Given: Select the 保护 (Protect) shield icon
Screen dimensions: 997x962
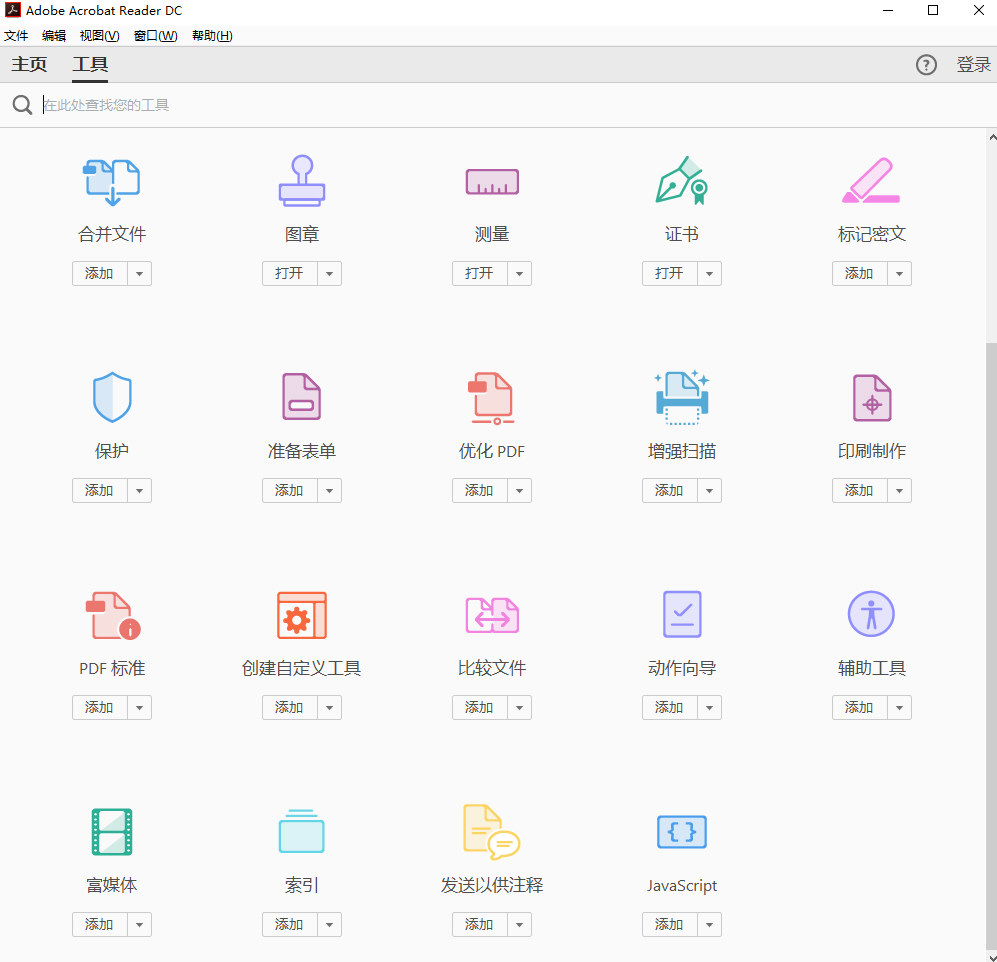Looking at the screenshot, I should [x=112, y=397].
